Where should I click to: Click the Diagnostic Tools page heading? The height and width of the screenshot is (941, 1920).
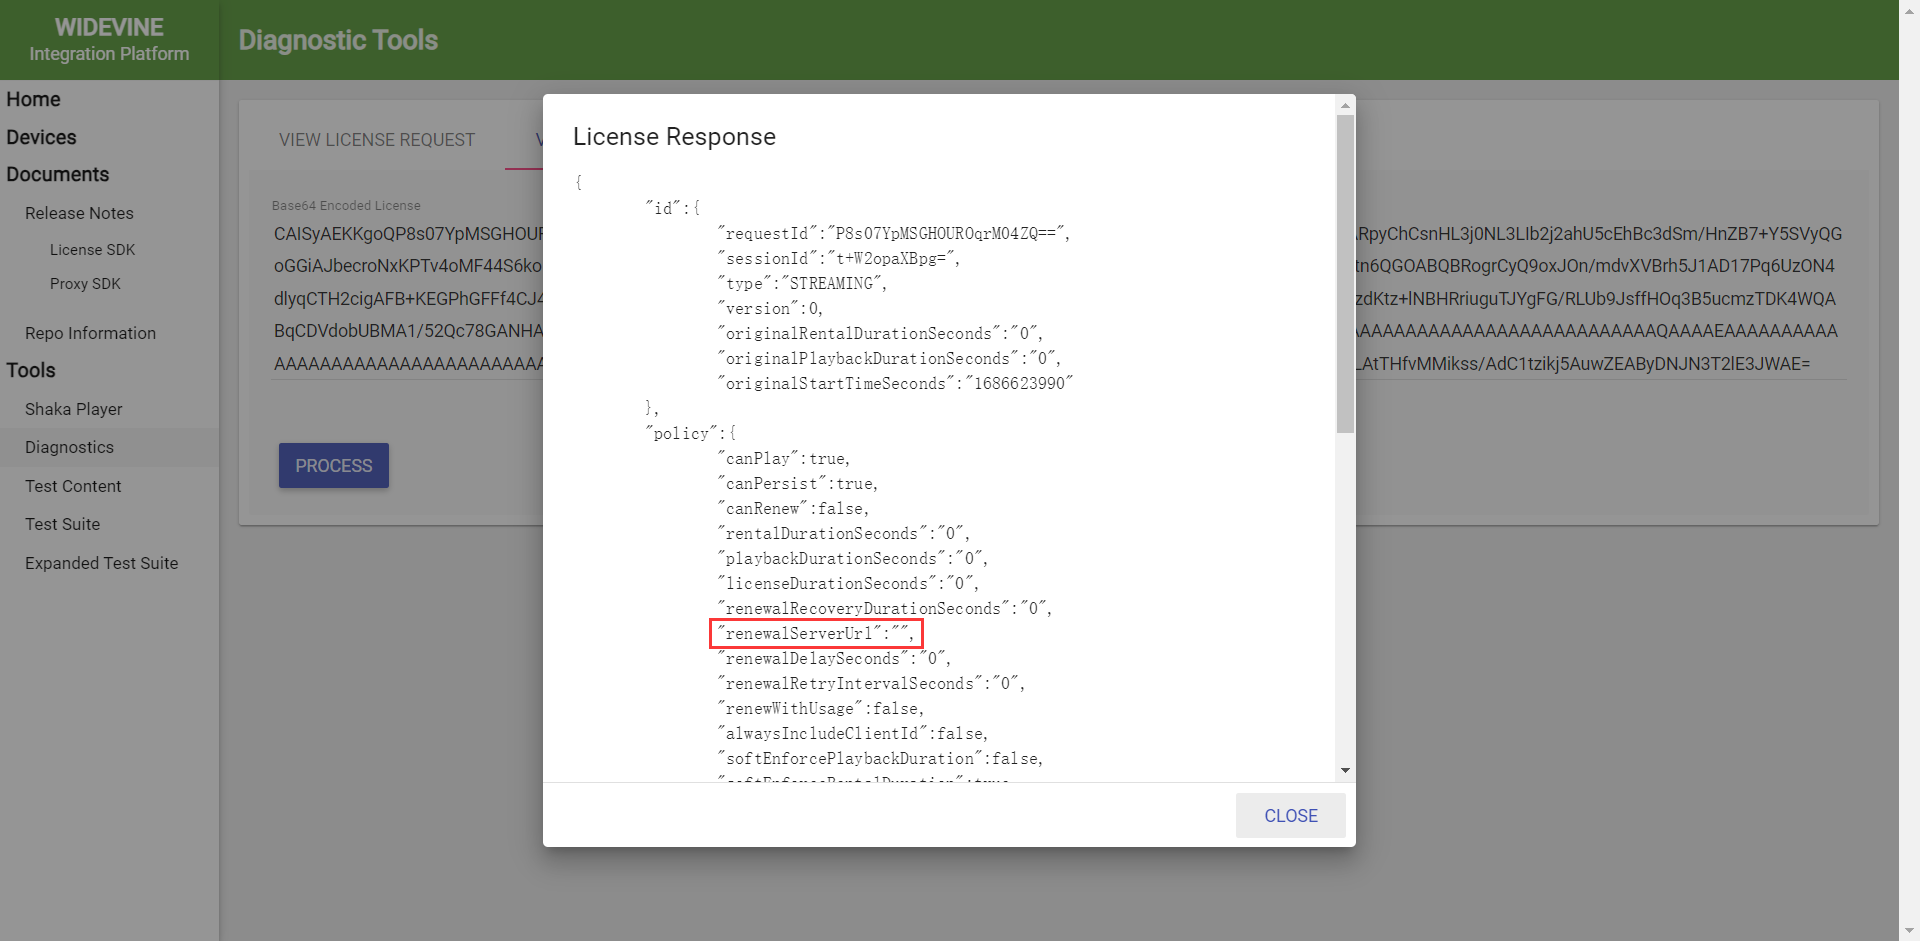click(x=338, y=40)
